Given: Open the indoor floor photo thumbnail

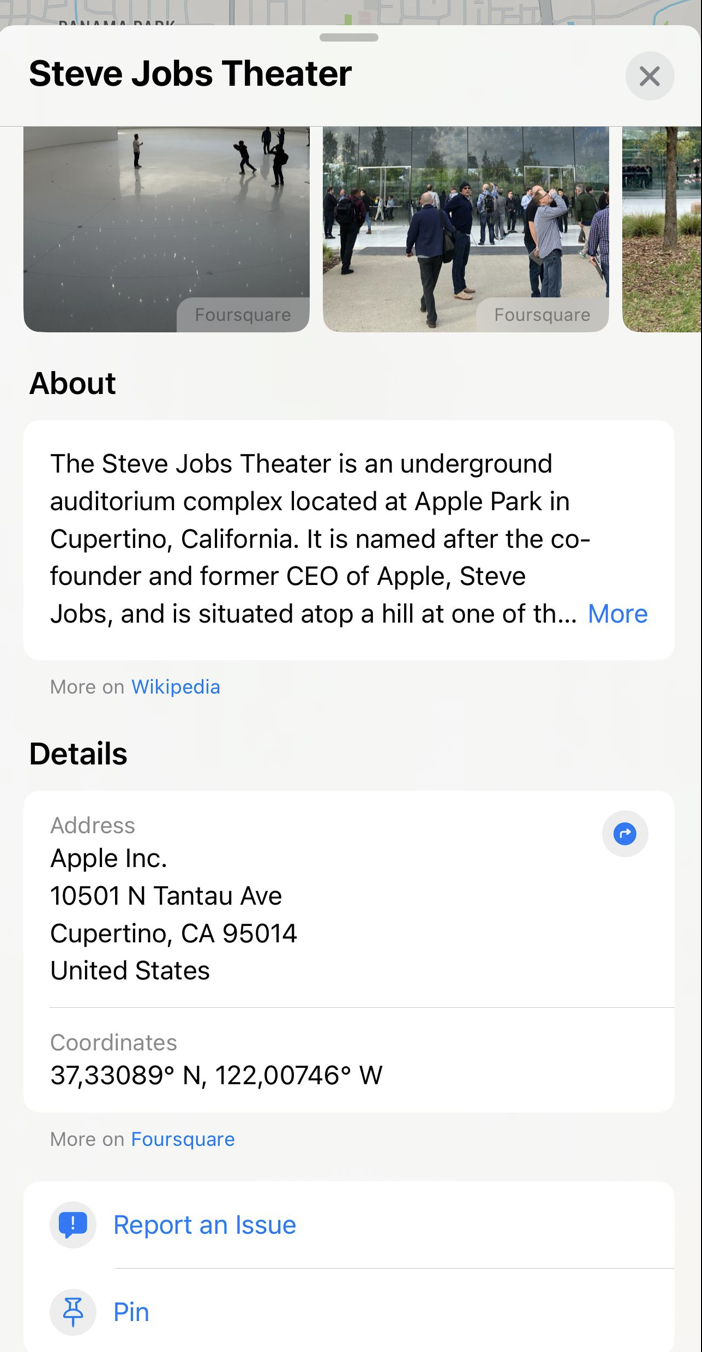Looking at the screenshot, I should pyautogui.click(x=166, y=228).
